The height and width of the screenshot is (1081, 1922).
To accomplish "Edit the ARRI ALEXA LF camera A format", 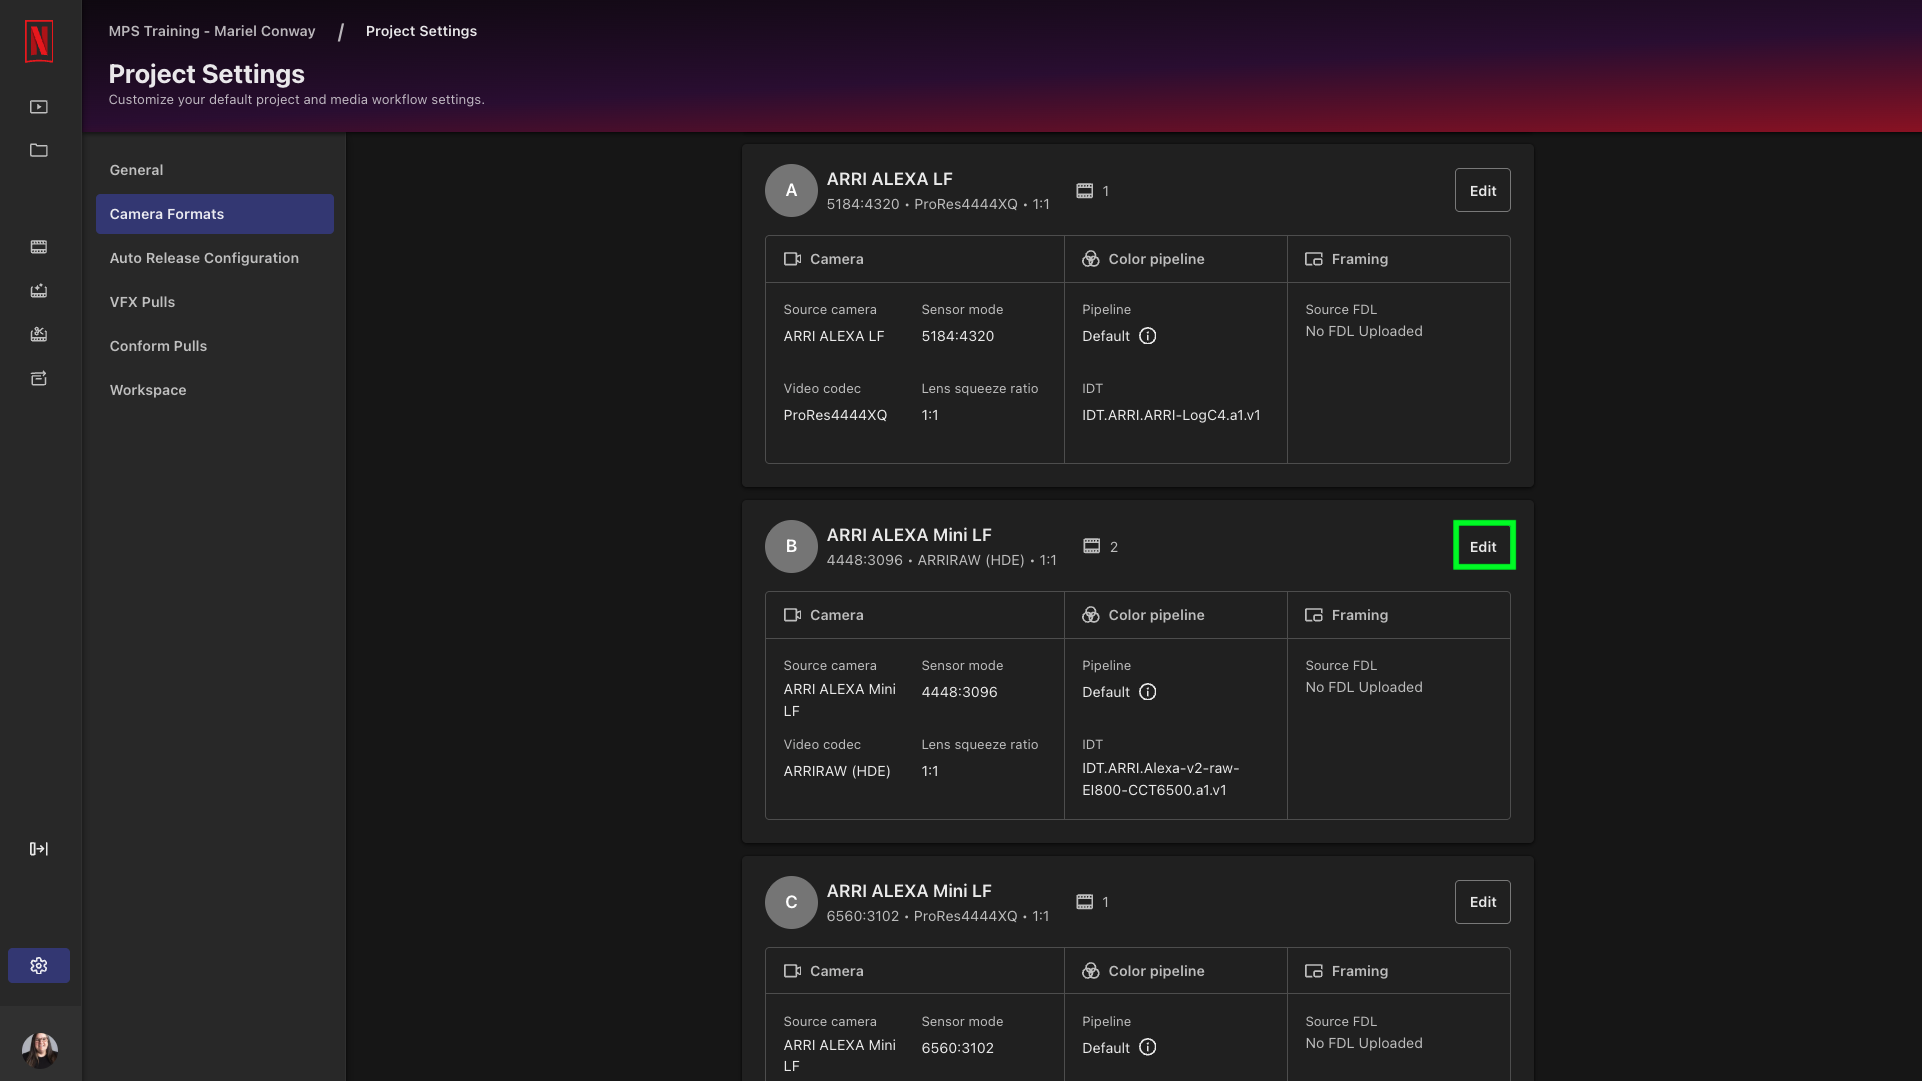I will pyautogui.click(x=1483, y=191).
